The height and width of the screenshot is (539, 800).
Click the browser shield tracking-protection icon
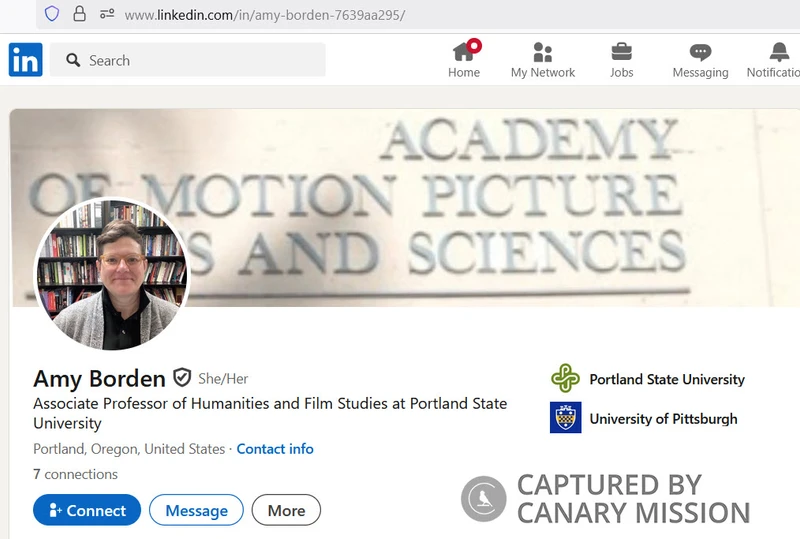tap(52, 14)
